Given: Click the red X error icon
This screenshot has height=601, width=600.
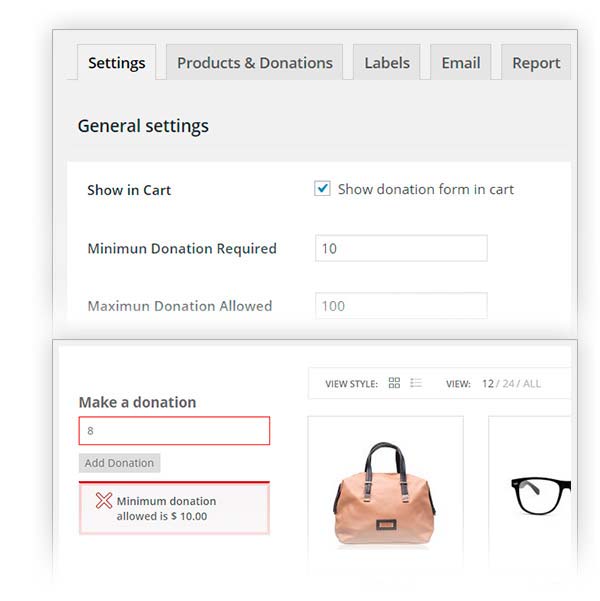Looking at the screenshot, I should pyautogui.click(x=103, y=501).
